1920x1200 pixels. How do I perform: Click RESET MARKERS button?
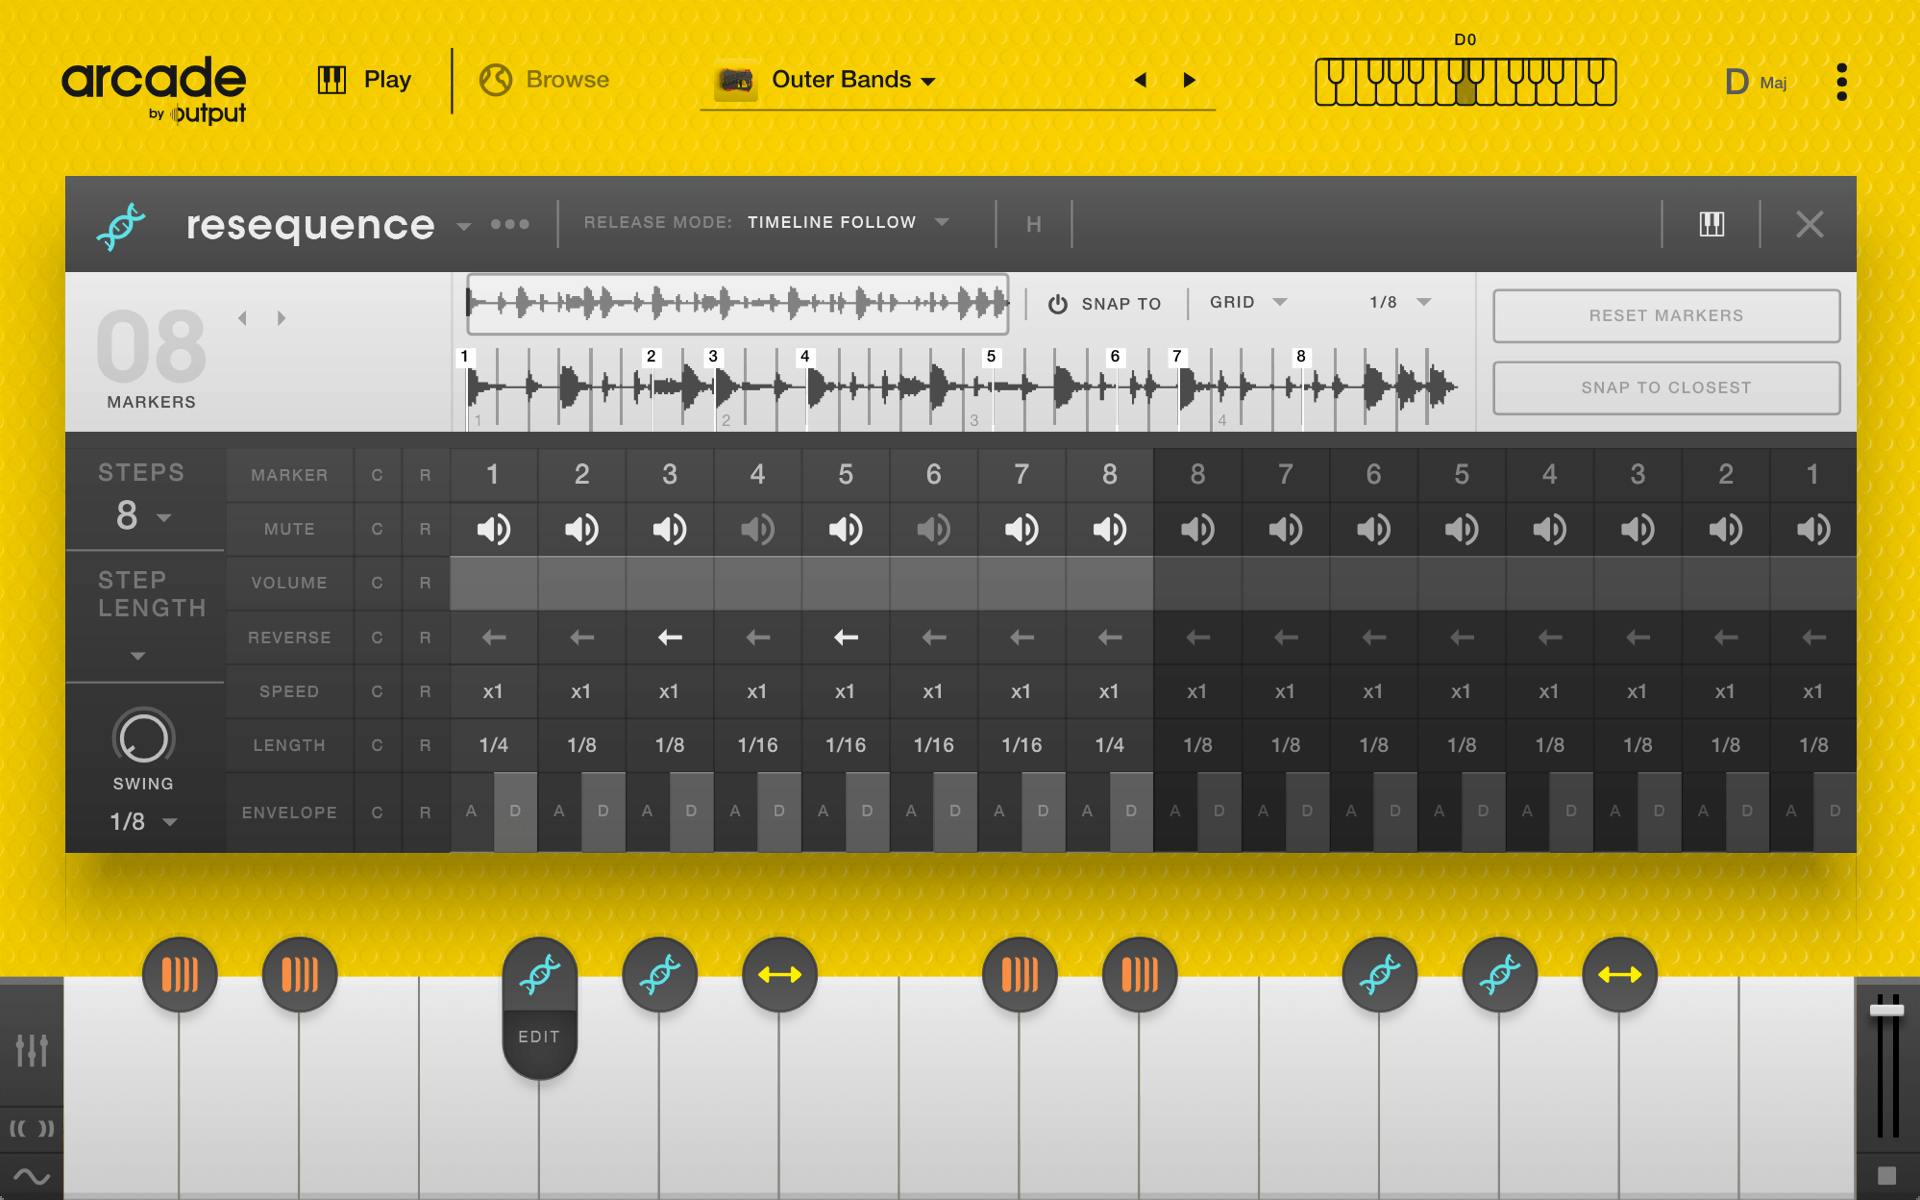[1666, 316]
